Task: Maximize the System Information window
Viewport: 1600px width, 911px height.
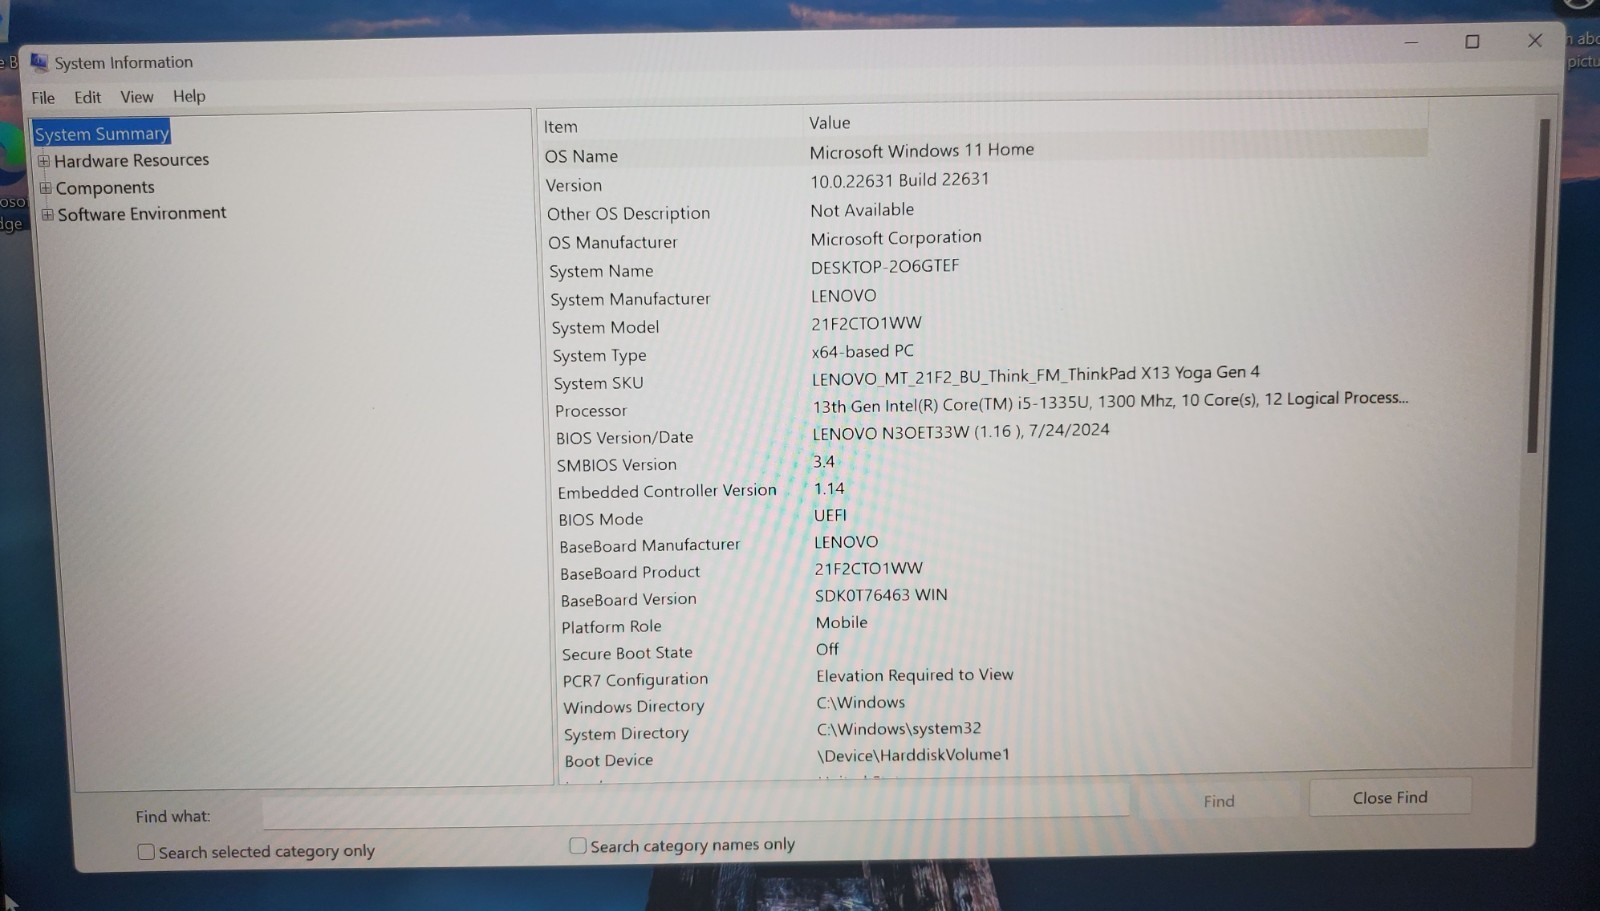Action: click(x=1472, y=41)
